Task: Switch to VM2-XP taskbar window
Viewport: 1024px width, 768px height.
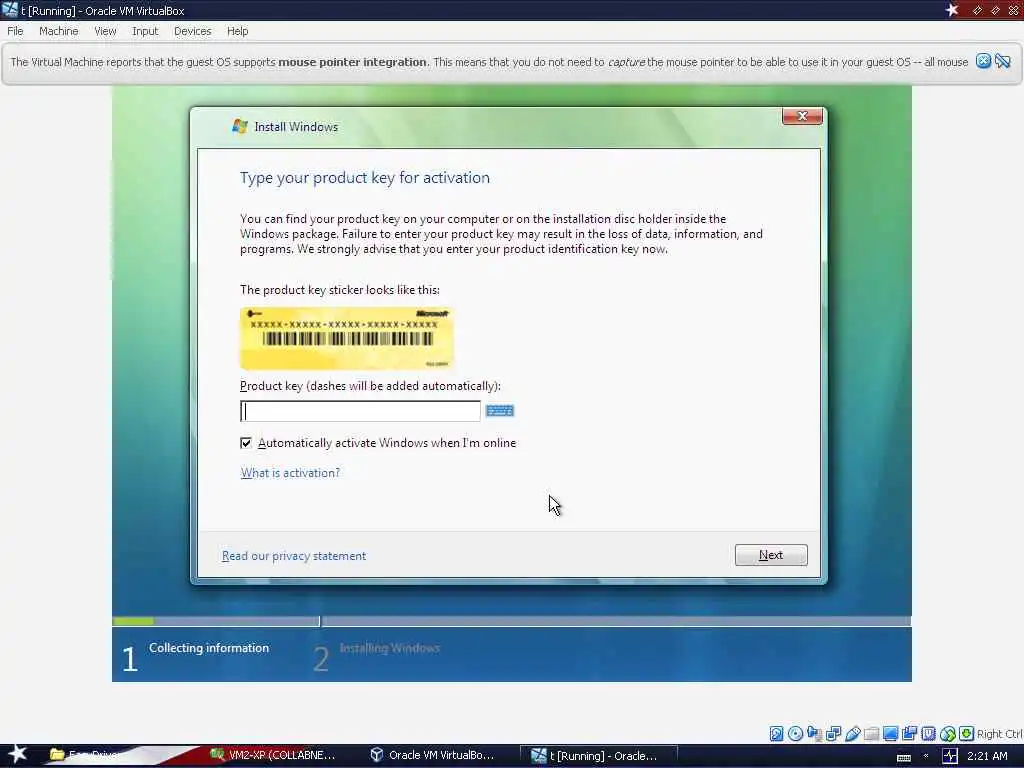Action: click(x=273, y=755)
